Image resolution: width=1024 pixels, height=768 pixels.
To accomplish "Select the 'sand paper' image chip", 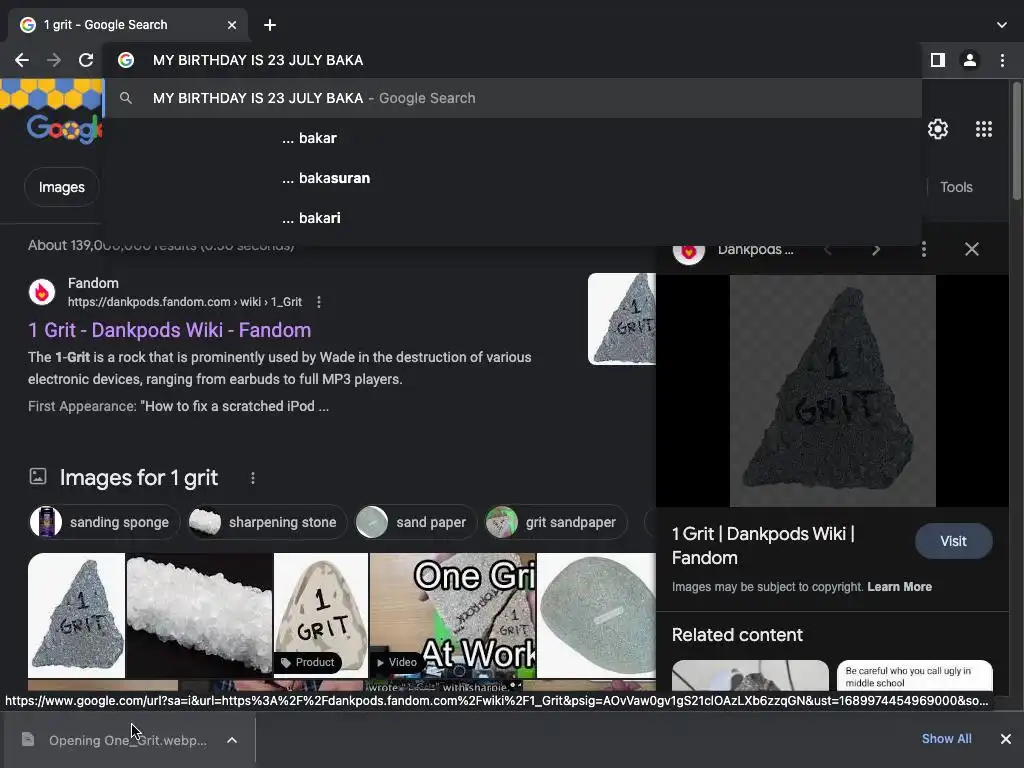I will coord(415,522).
